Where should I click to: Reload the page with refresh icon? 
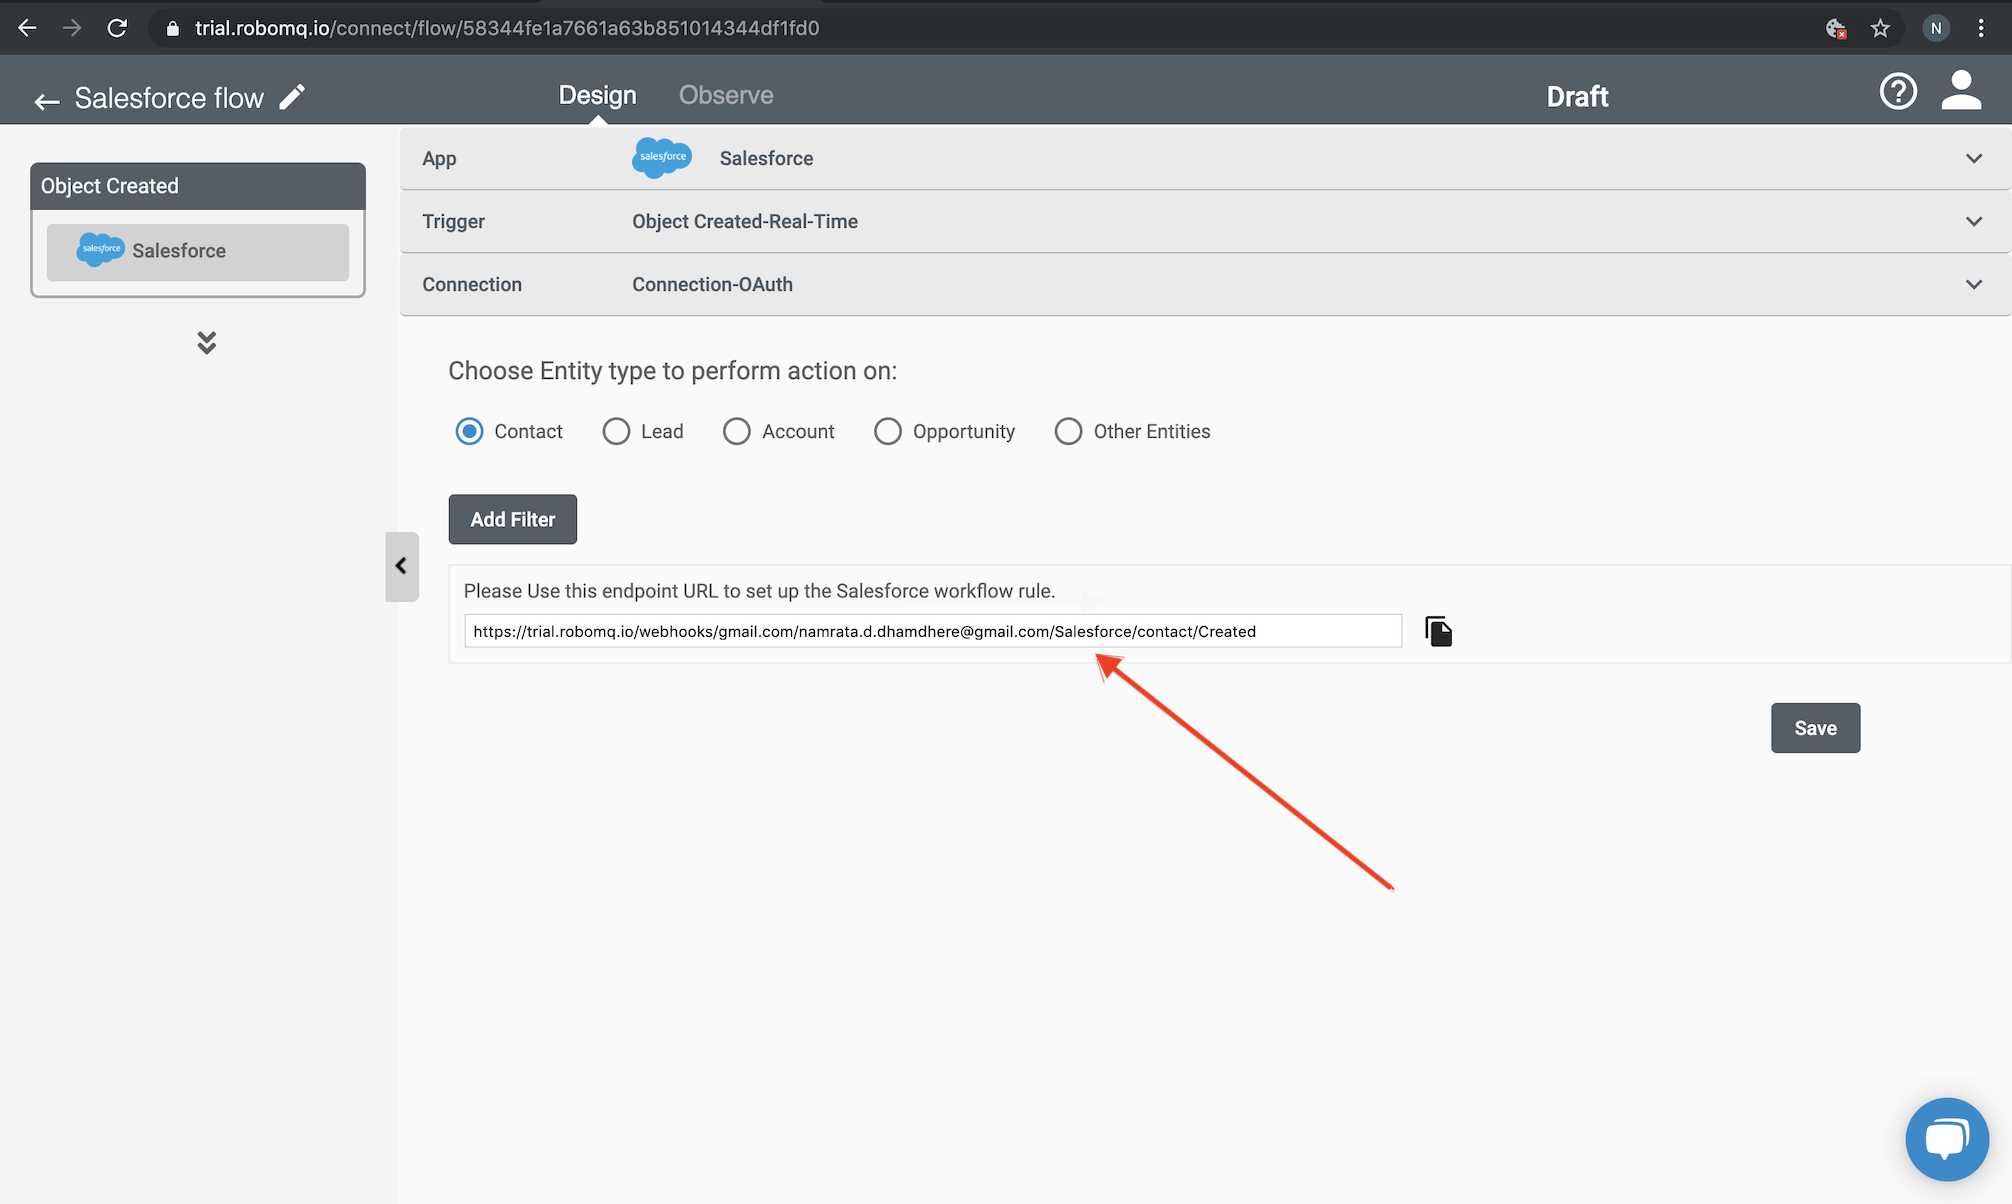[x=117, y=28]
